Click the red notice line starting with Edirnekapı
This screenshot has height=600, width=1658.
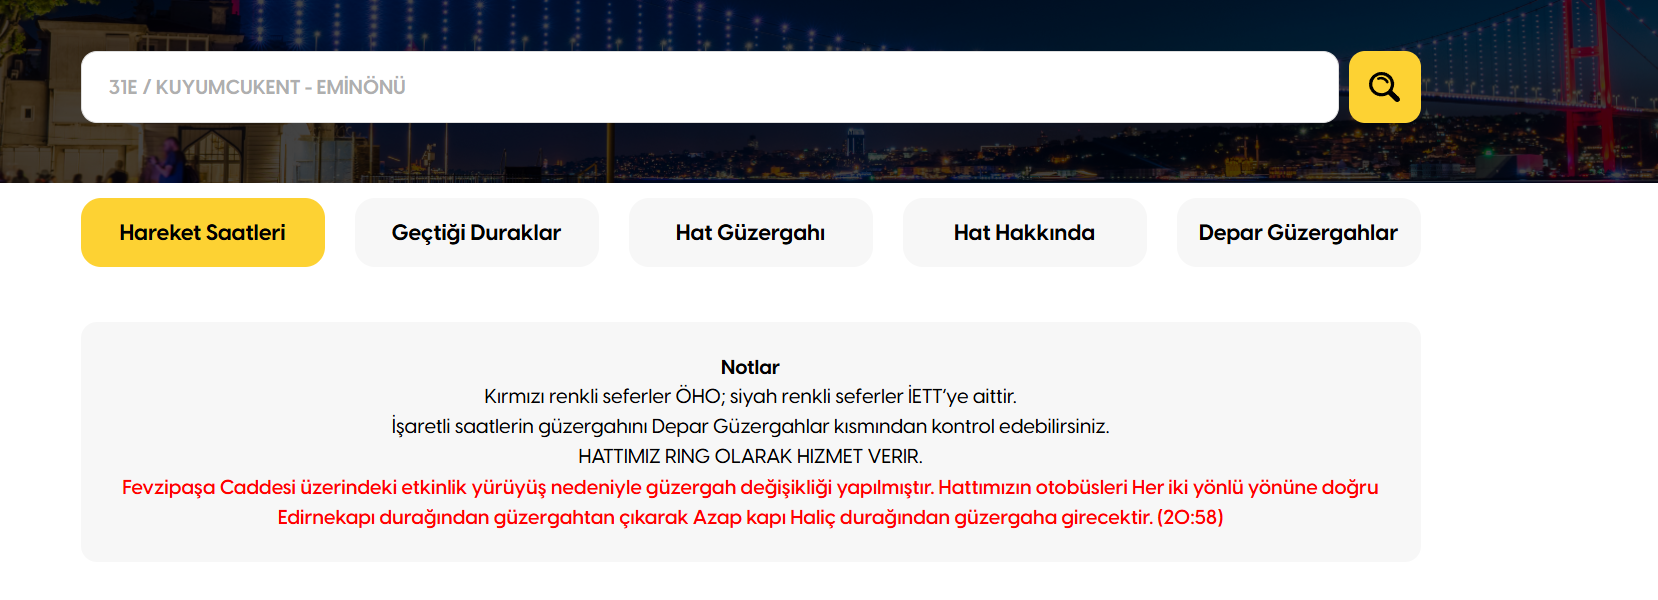coord(750,518)
